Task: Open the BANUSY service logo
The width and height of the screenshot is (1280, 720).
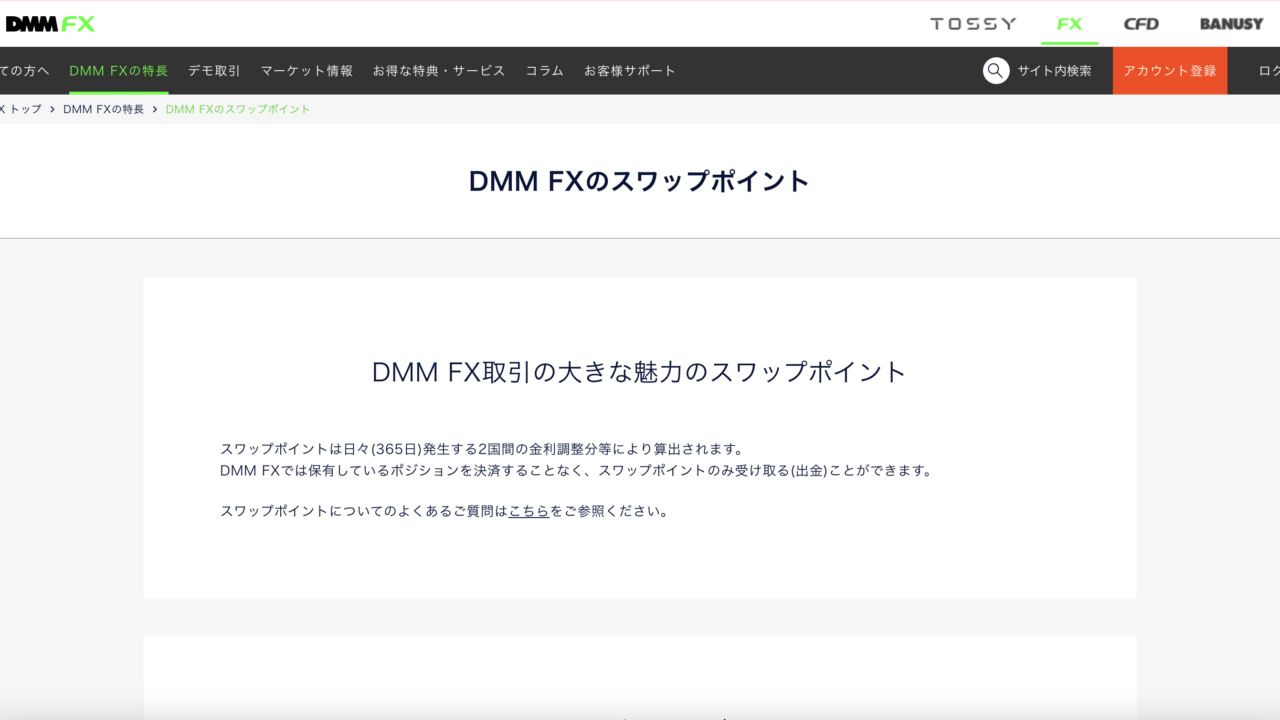Action: [1231, 24]
